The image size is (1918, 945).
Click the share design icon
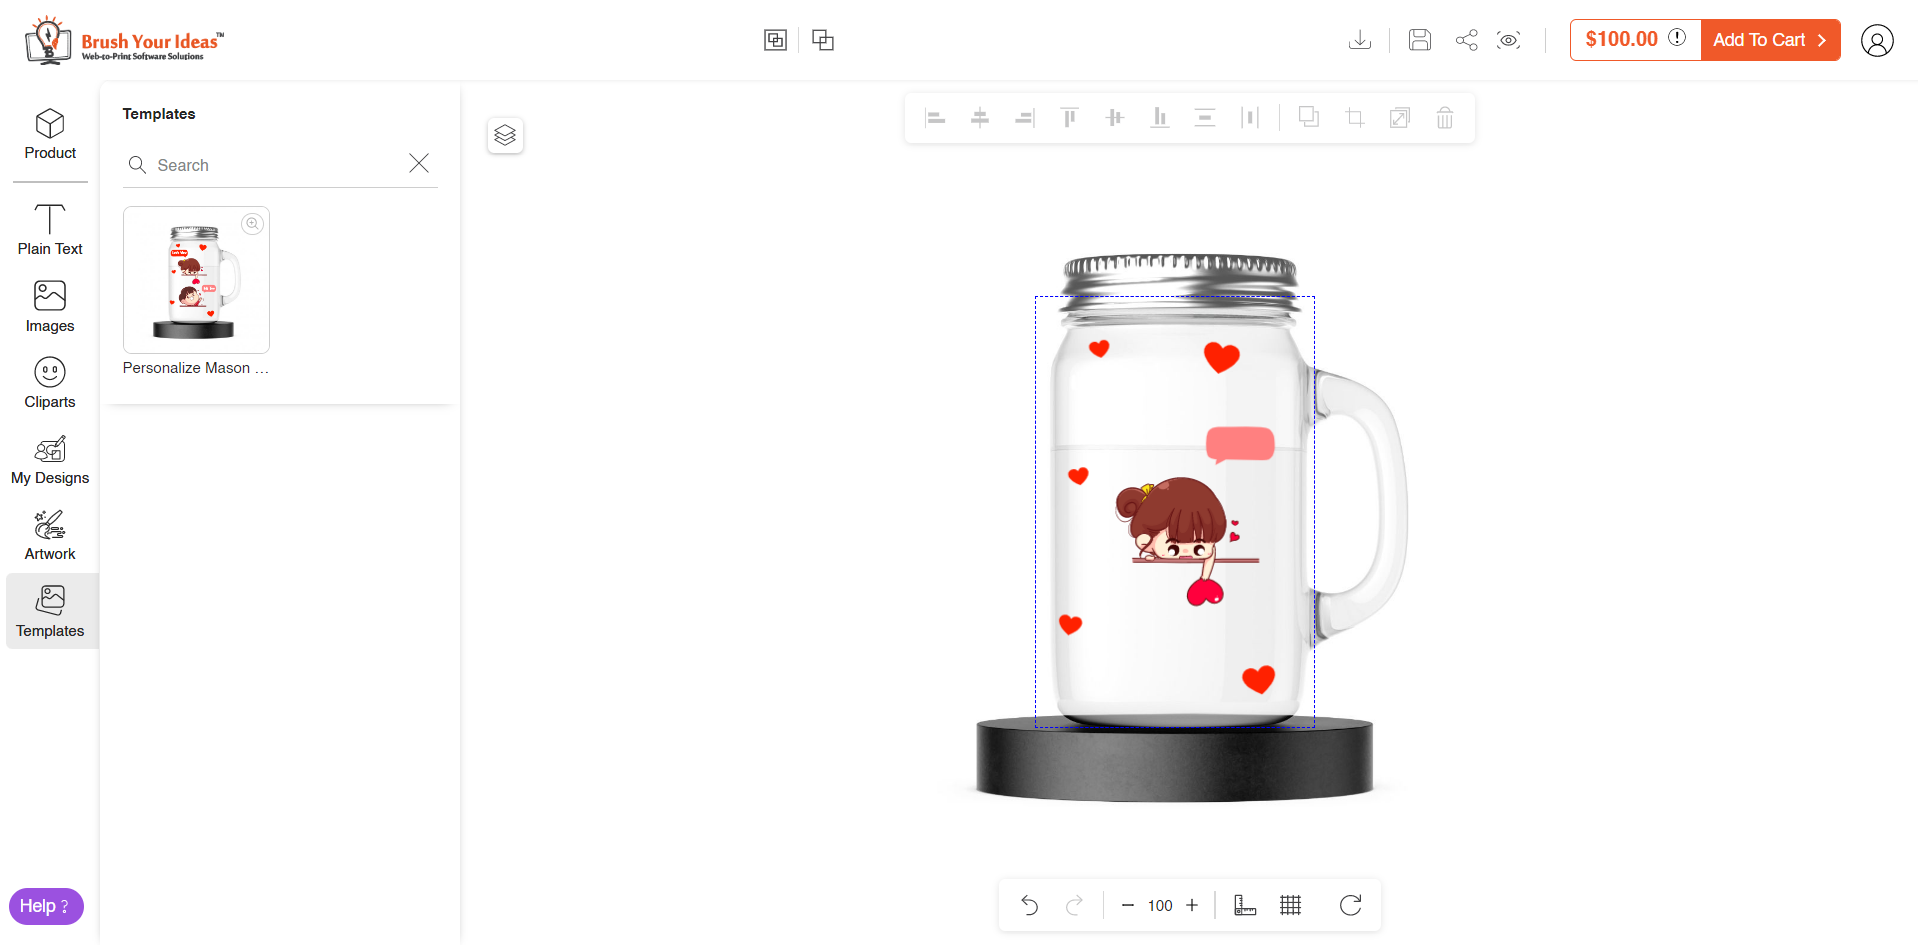[x=1466, y=40]
